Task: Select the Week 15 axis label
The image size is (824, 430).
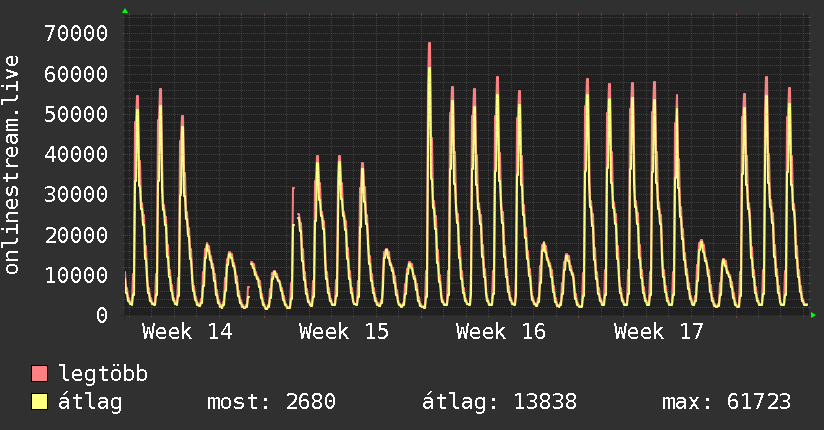Action: coord(344,331)
